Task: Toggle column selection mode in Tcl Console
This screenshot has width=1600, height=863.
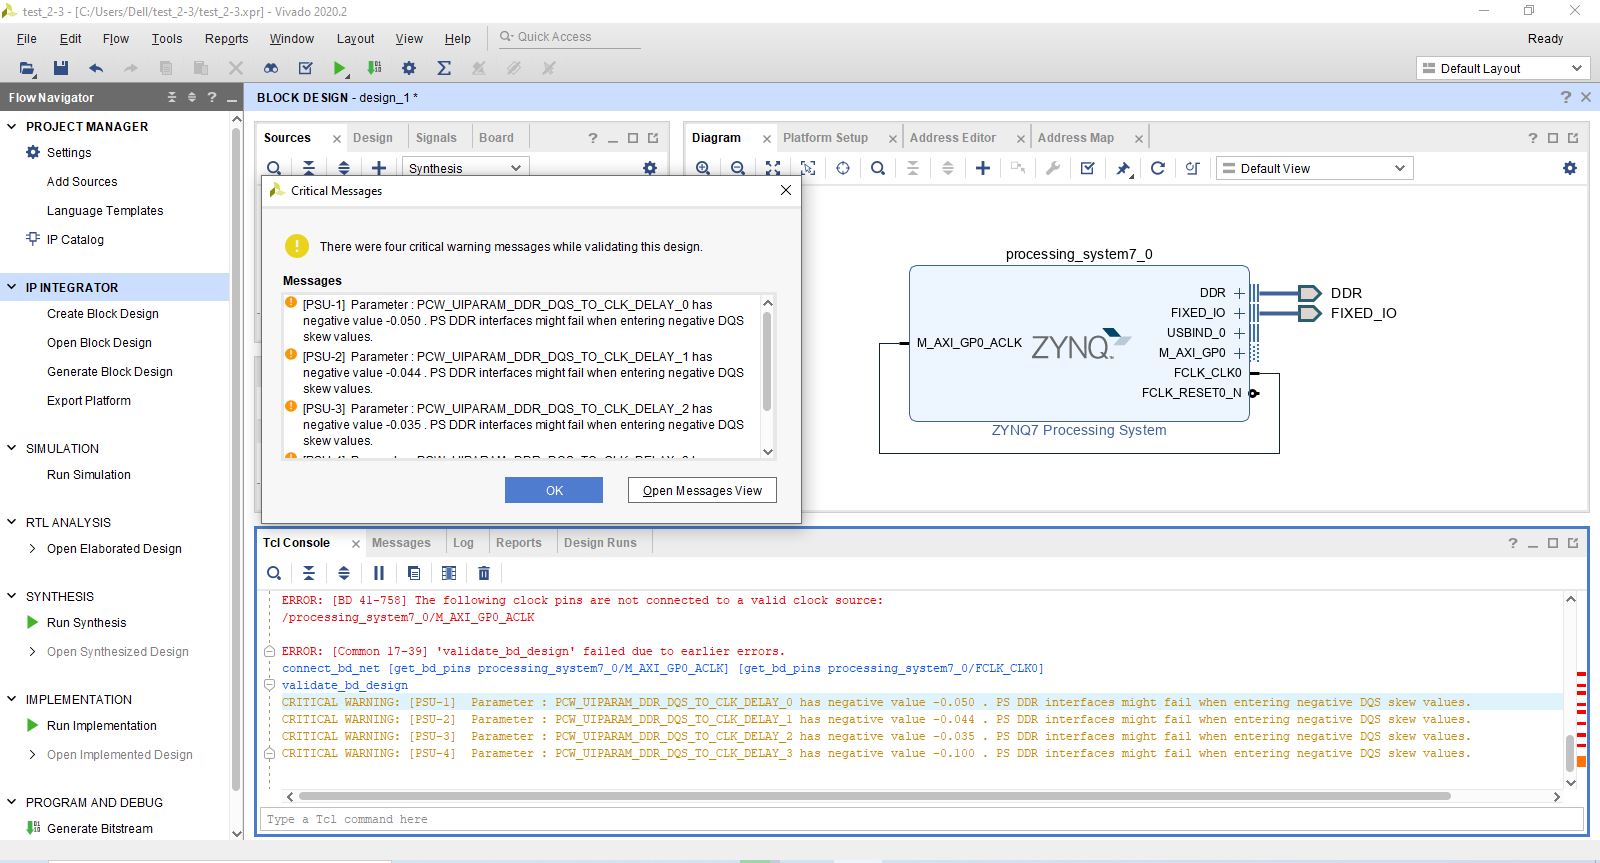Action: click(x=449, y=573)
